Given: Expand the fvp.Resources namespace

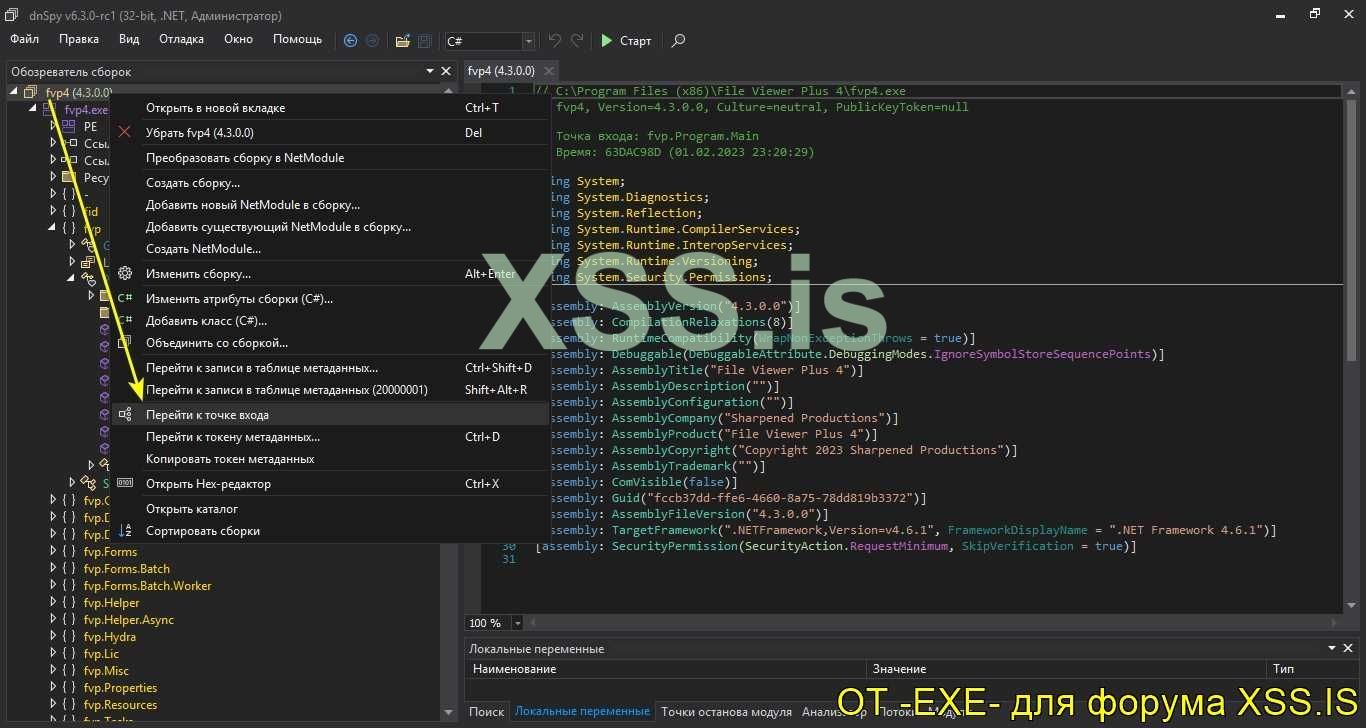Looking at the screenshot, I should [53, 705].
